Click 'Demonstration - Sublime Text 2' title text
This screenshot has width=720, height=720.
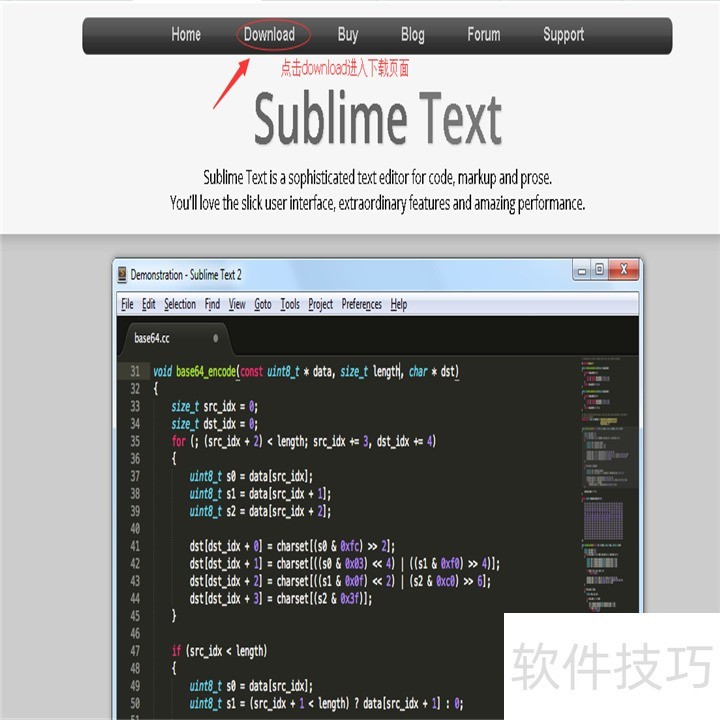[186, 275]
